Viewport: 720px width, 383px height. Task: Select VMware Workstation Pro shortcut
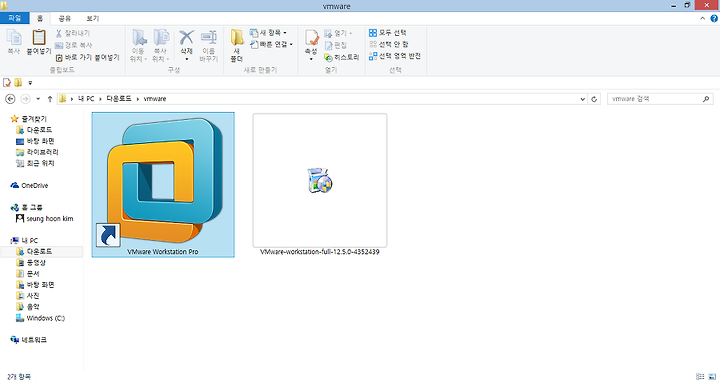click(163, 185)
